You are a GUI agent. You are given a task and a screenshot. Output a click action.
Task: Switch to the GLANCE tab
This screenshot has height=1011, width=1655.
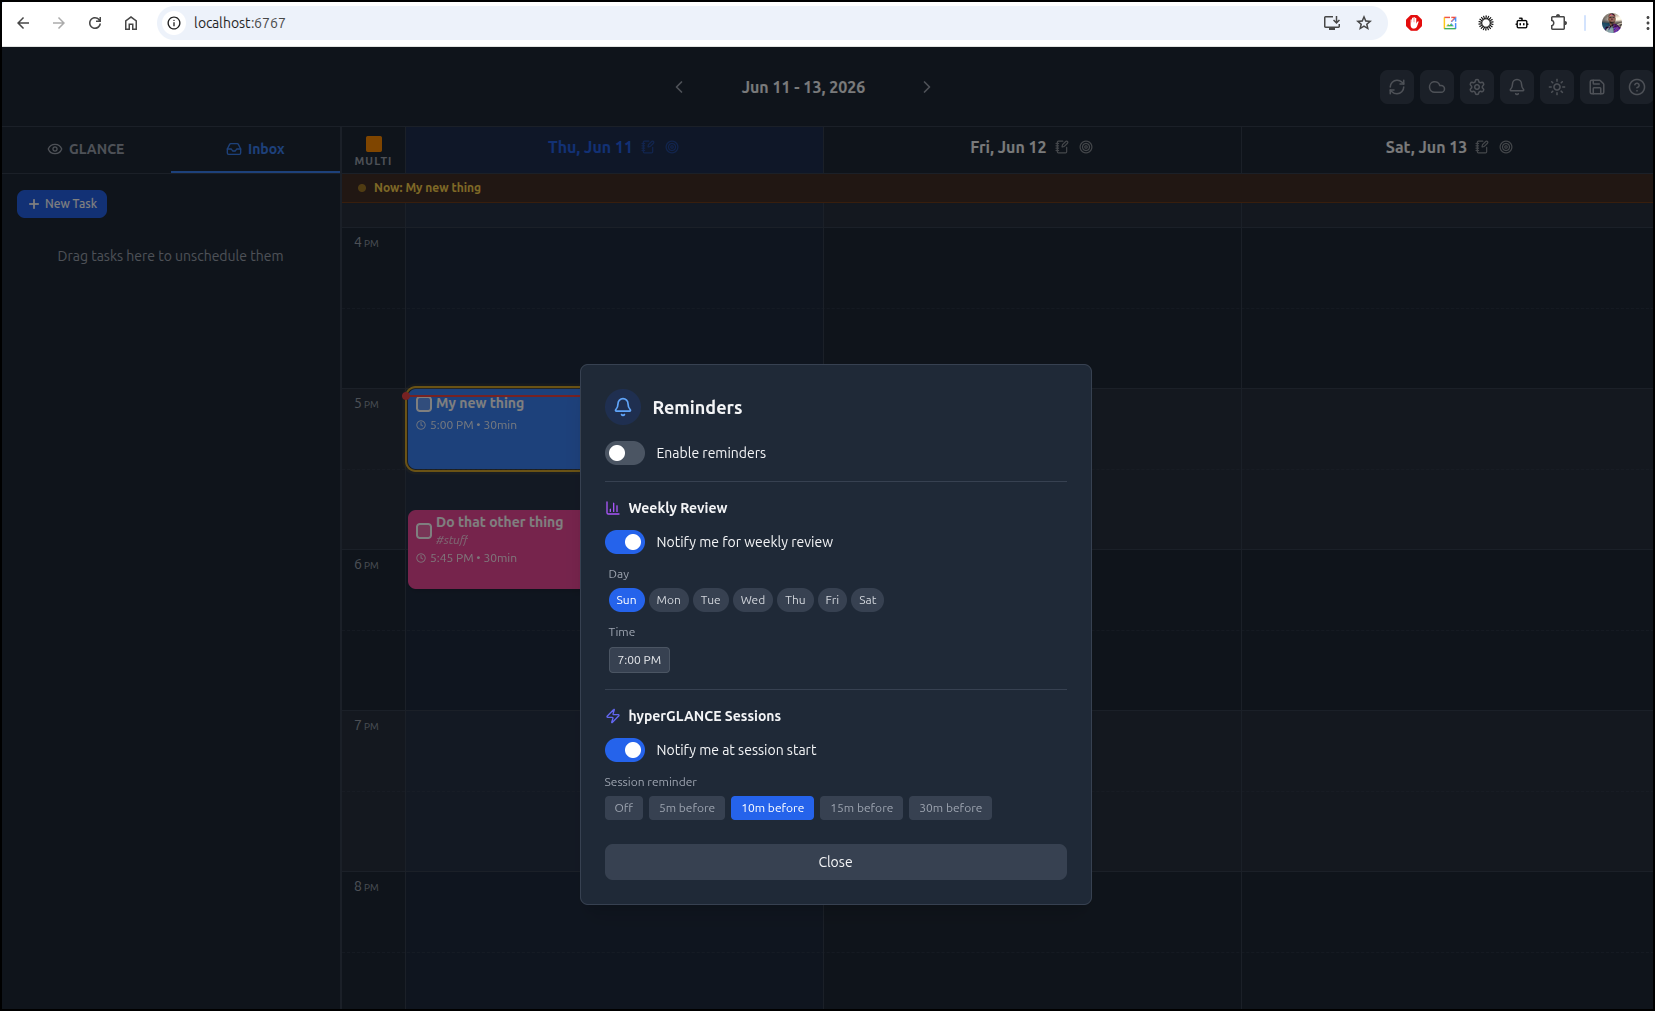[x=86, y=149]
